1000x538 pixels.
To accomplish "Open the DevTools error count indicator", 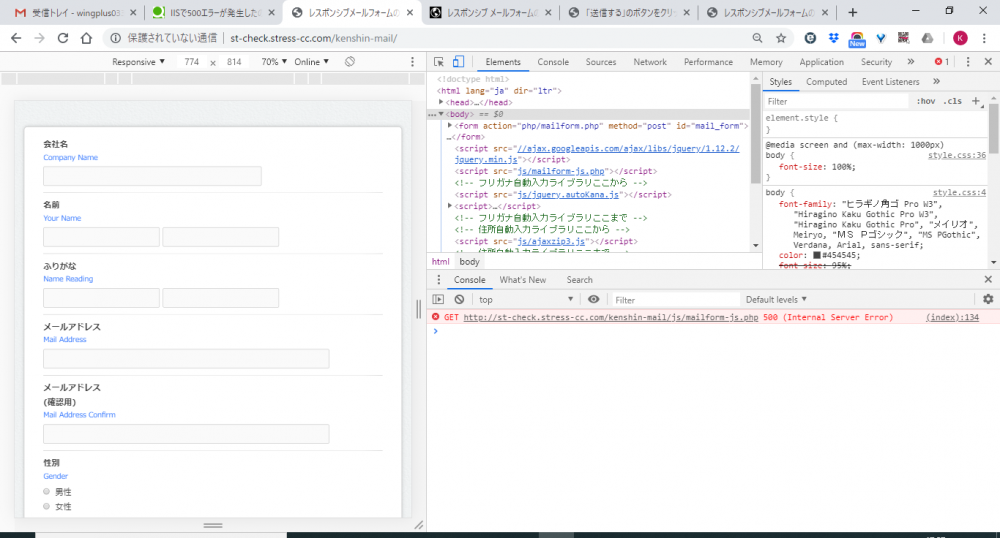I will tap(942, 62).
